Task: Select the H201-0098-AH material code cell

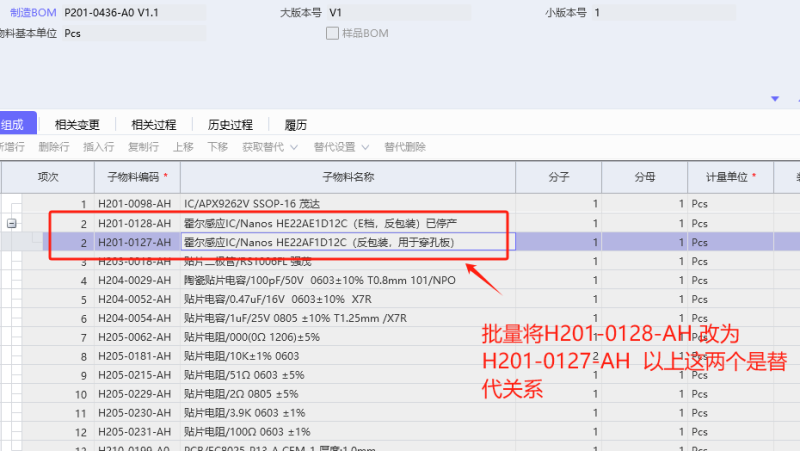Action: [135, 203]
